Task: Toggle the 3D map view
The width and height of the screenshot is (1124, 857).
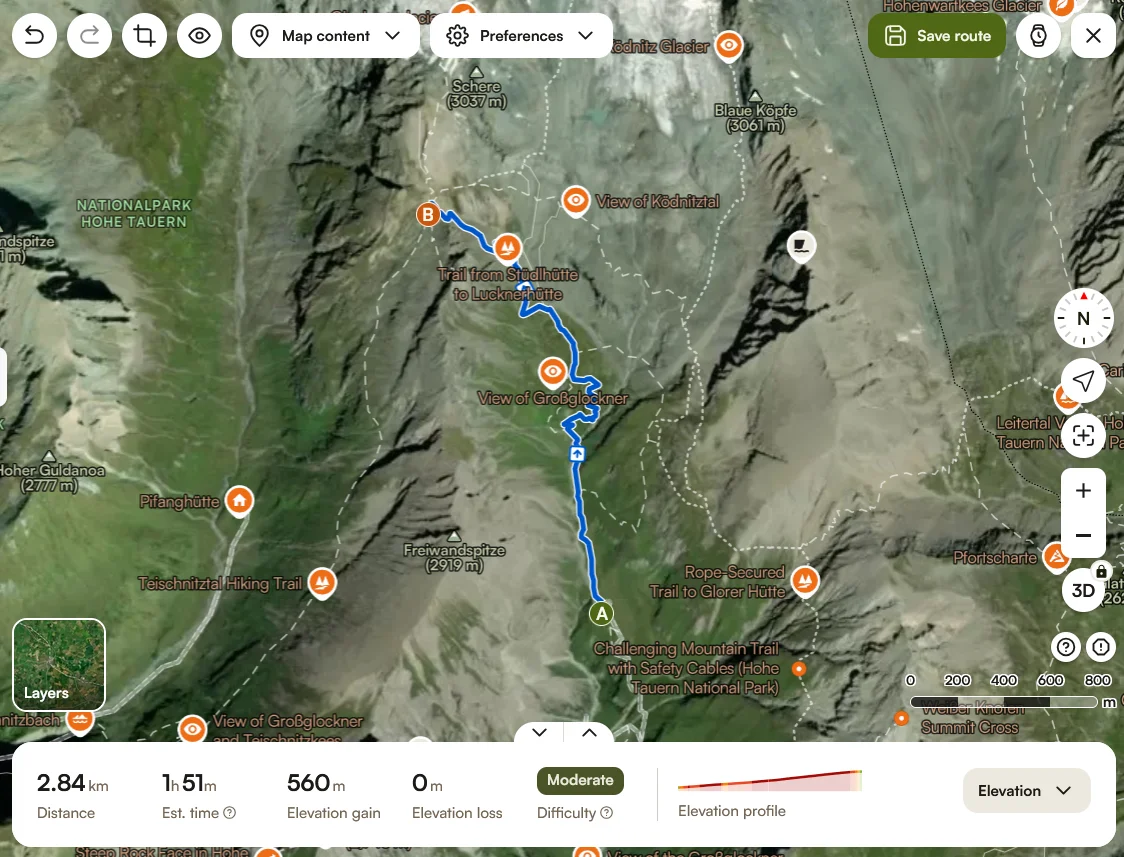Action: point(1083,590)
